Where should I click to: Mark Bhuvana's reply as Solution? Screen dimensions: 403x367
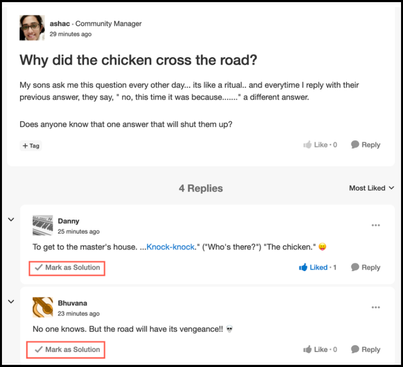tap(66, 350)
